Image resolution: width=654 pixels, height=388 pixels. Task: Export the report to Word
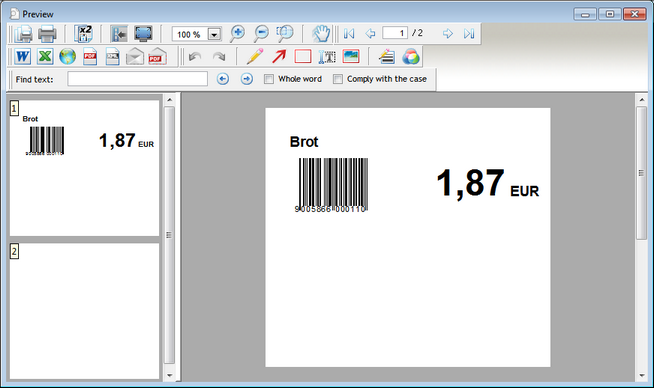(23, 57)
